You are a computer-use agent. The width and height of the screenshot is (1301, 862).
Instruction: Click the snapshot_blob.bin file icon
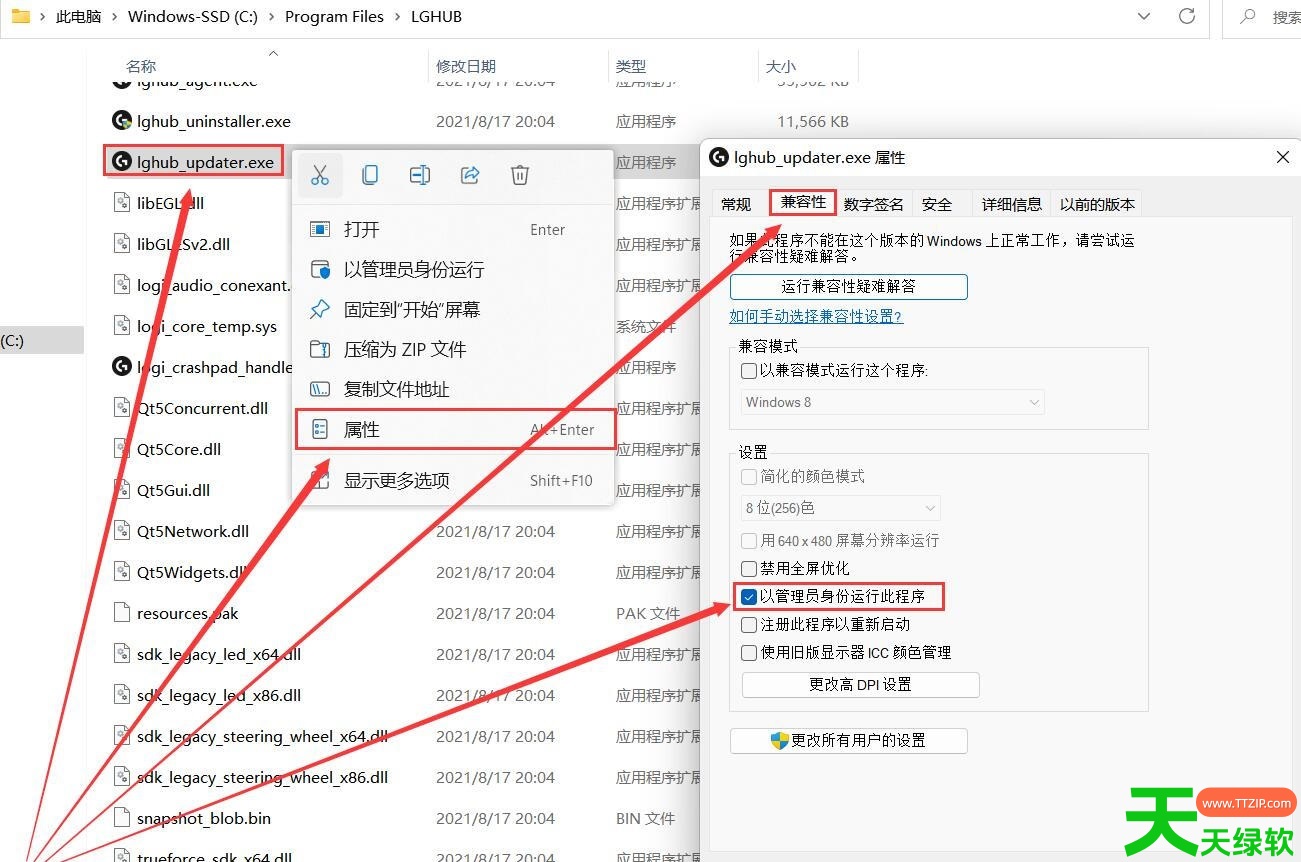tap(122, 818)
